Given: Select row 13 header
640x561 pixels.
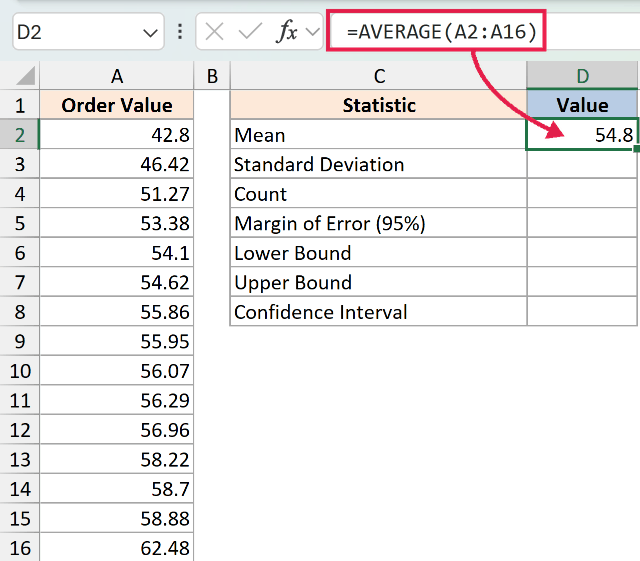Looking at the screenshot, I should (20, 459).
